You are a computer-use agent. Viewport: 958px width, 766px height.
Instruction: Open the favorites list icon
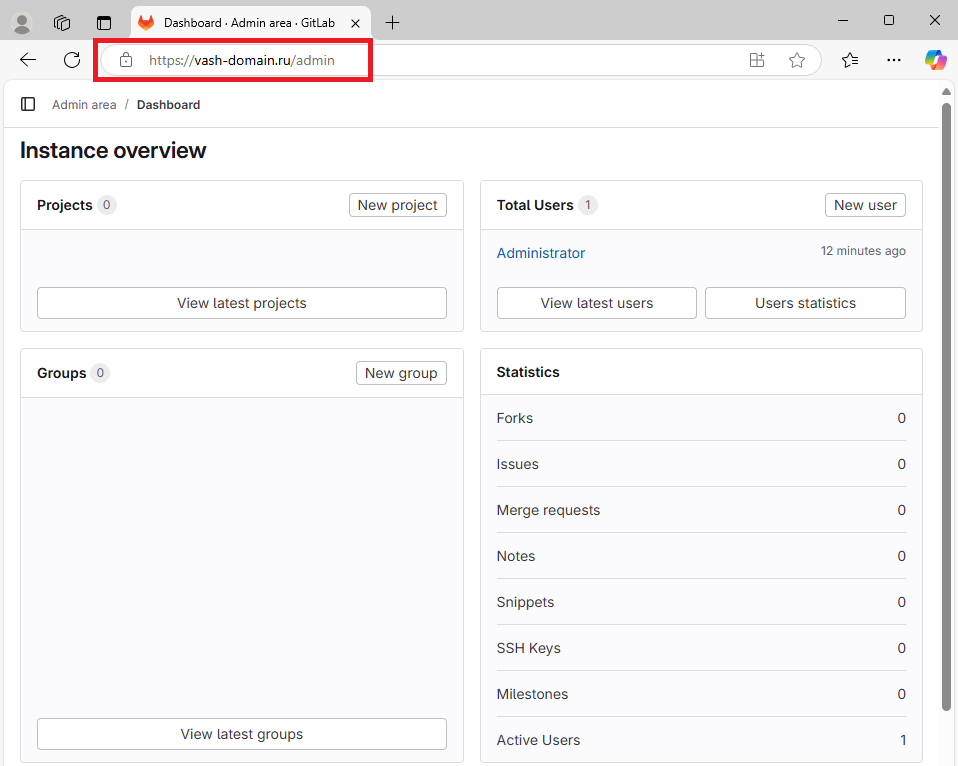pos(850,60)
